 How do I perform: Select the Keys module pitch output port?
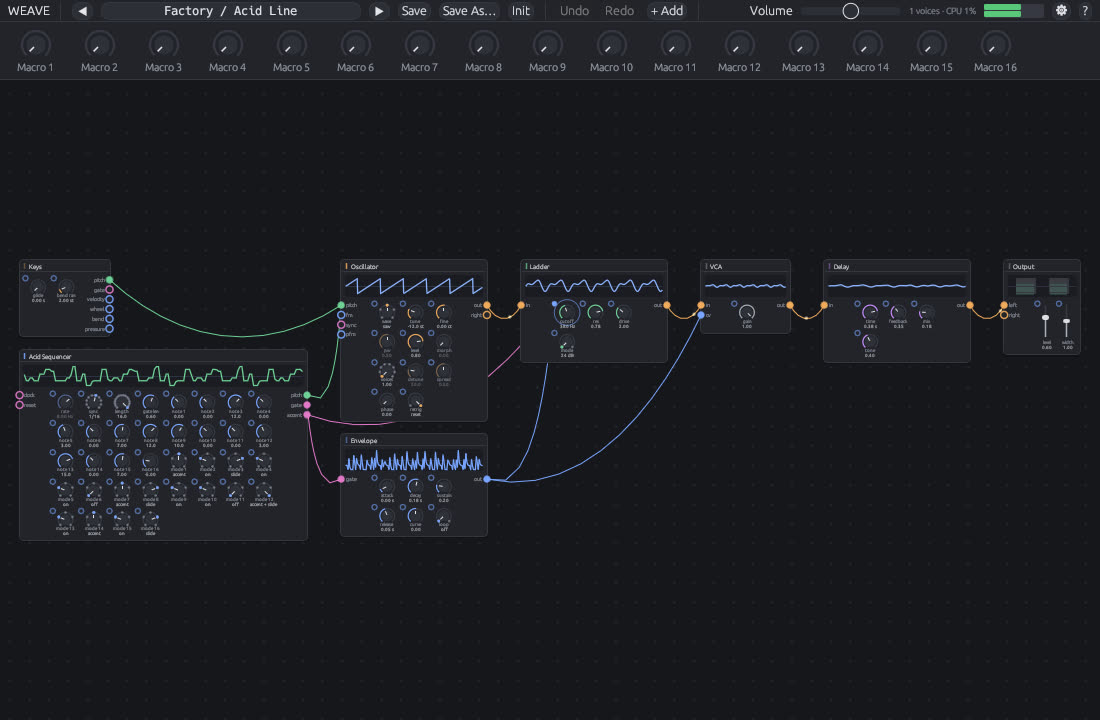(109, 280)
